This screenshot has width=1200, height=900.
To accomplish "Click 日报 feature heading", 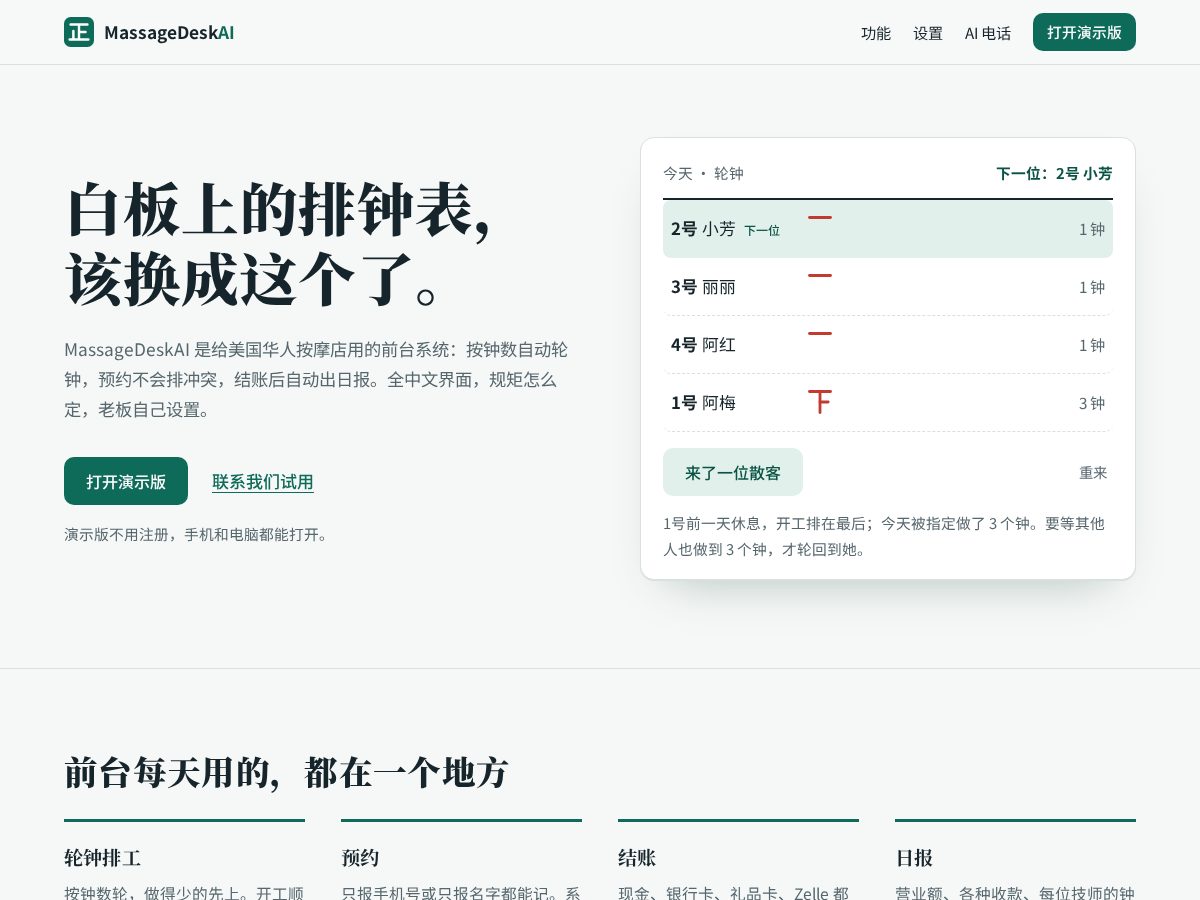I will click(x=914, y=857).
